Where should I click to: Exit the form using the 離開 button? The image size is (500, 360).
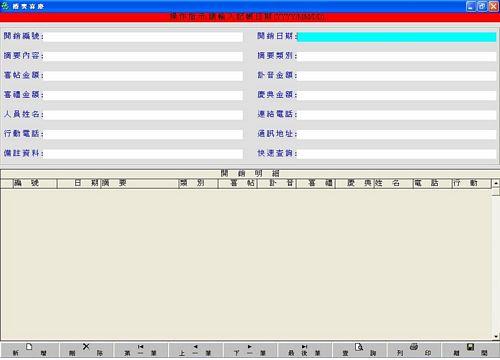(x=470, y=350)
